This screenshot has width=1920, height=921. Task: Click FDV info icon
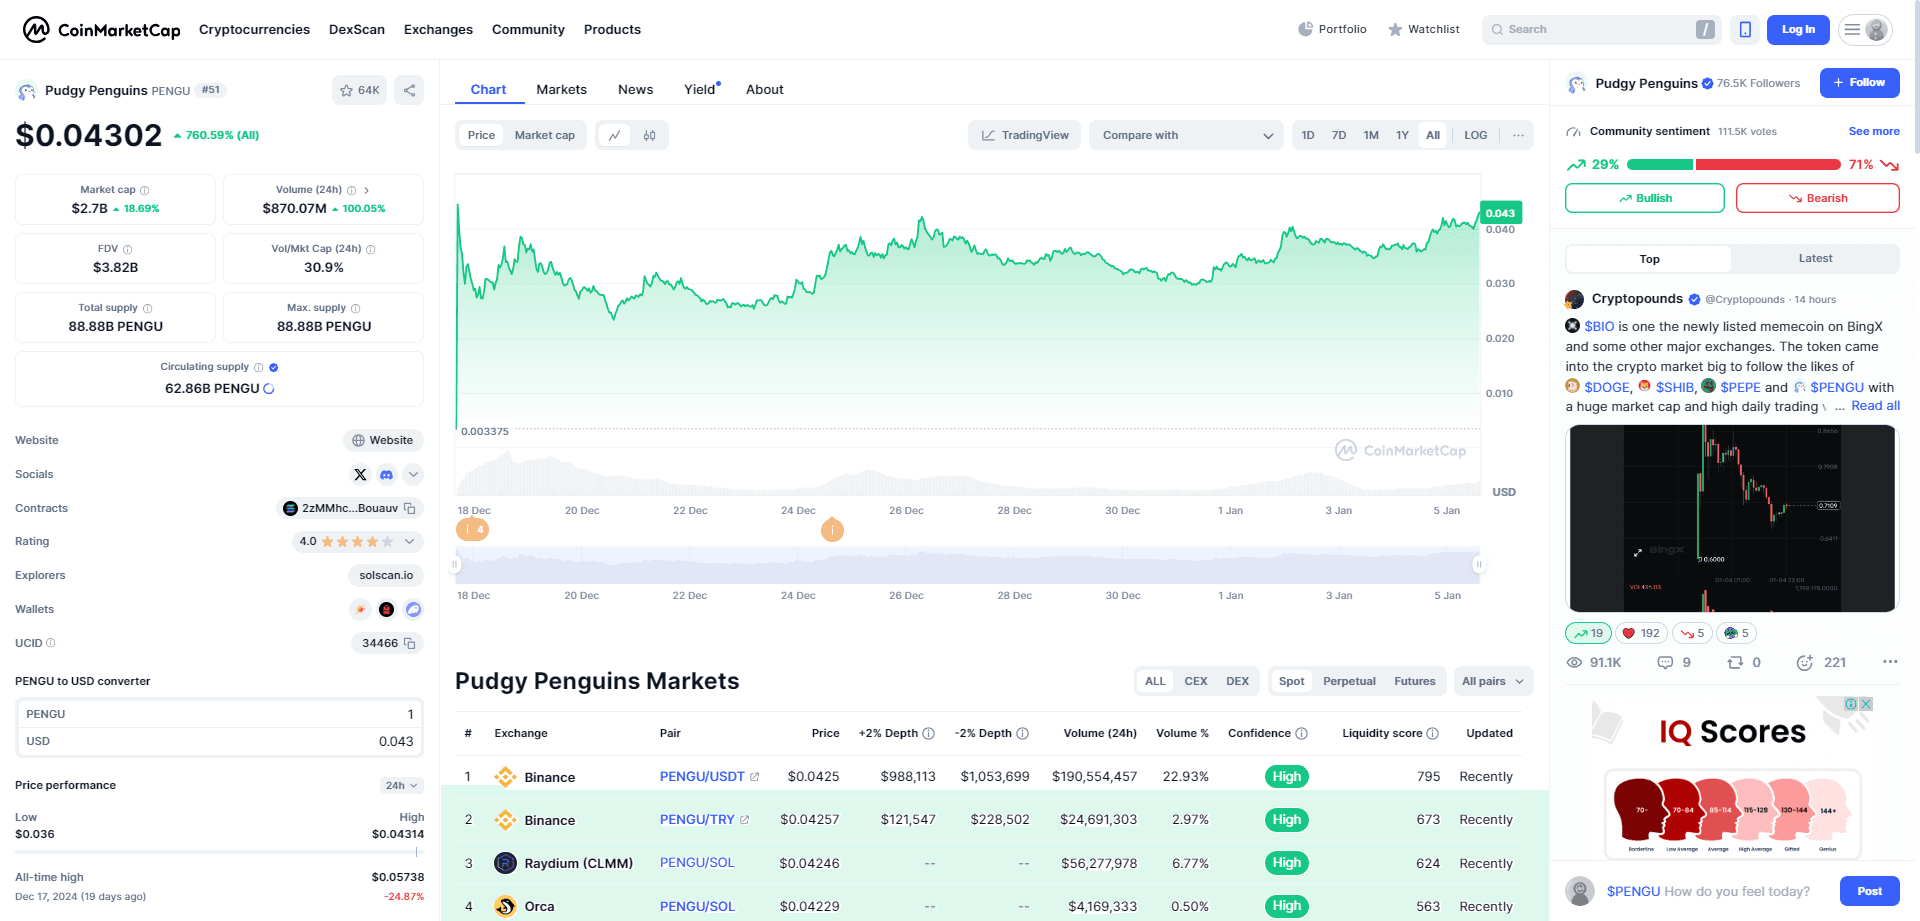(x=127, y=249)
